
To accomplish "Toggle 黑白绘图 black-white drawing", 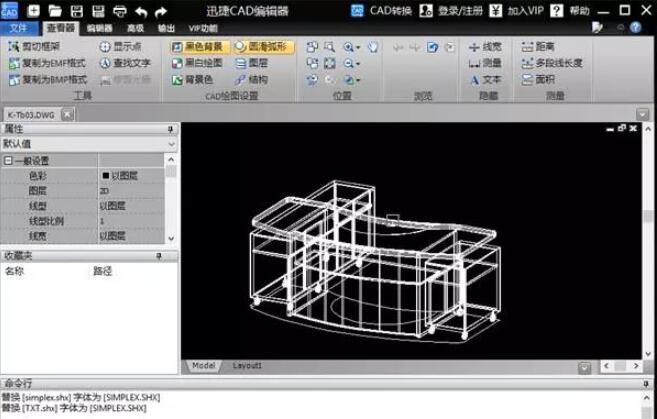I will coord(197,63).
